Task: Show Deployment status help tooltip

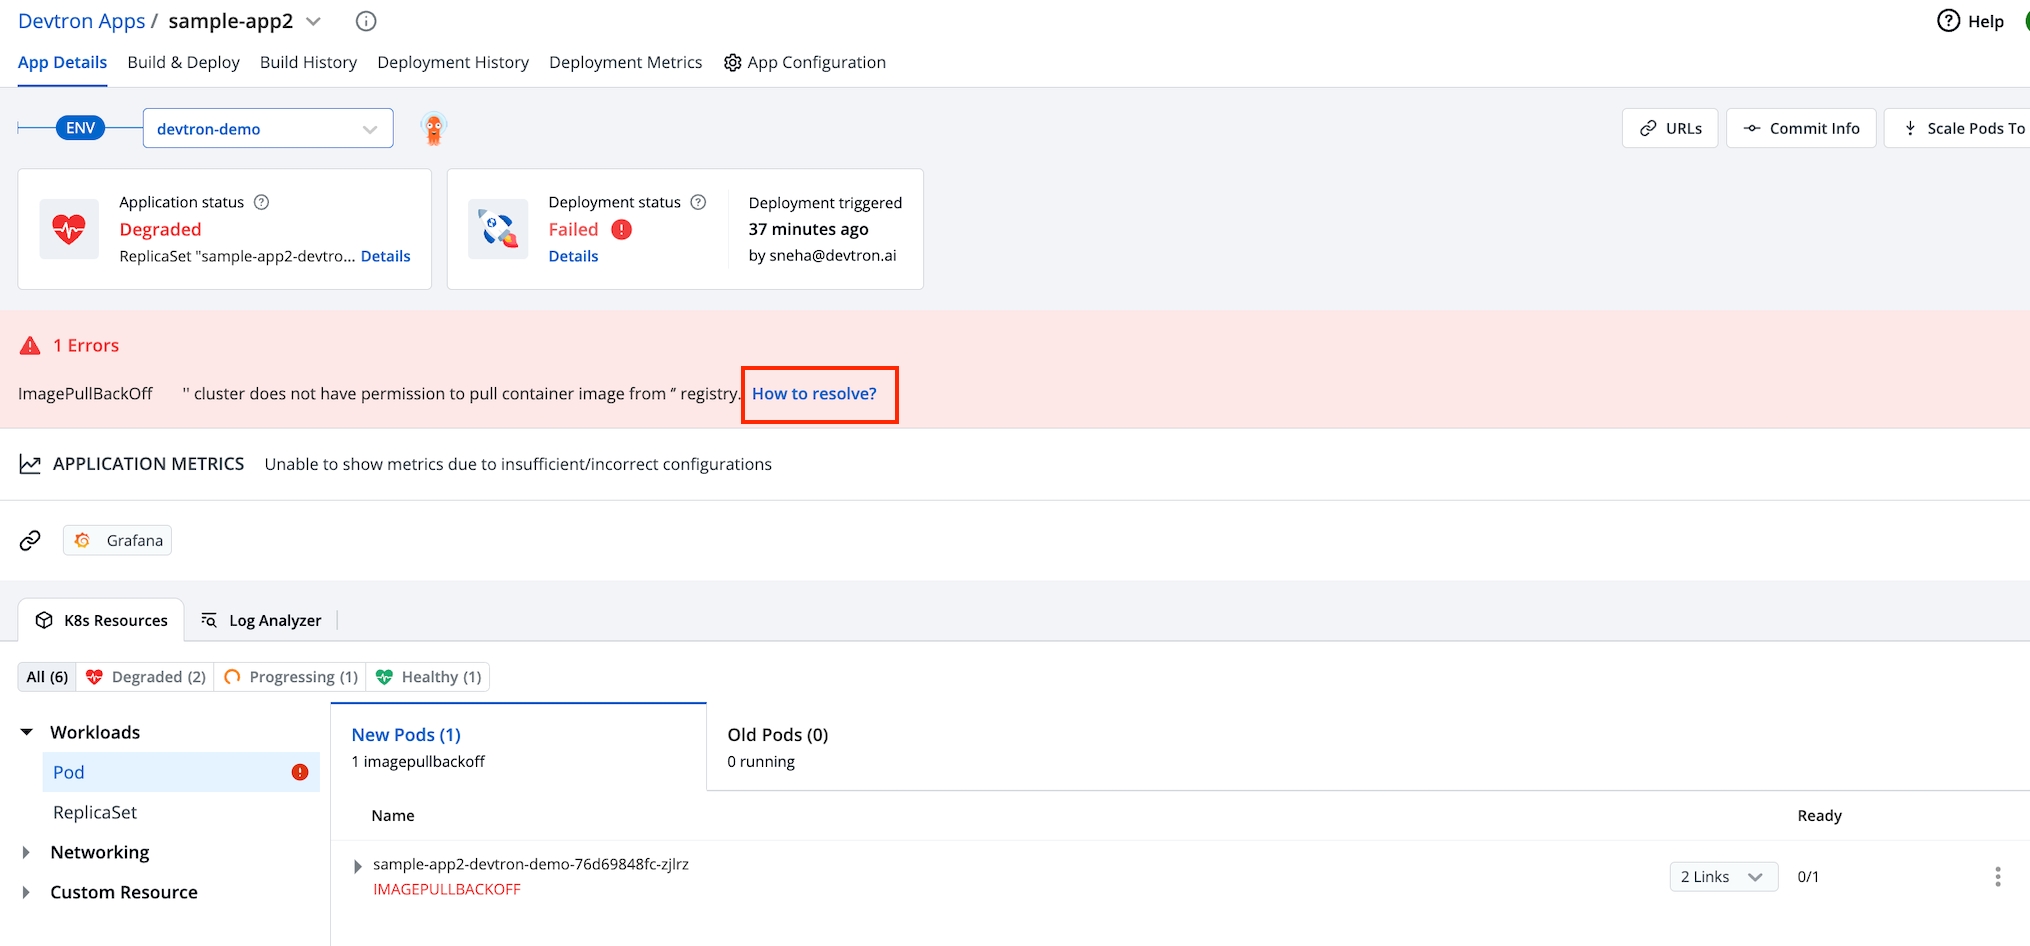Action: click(x=698, y=202)
